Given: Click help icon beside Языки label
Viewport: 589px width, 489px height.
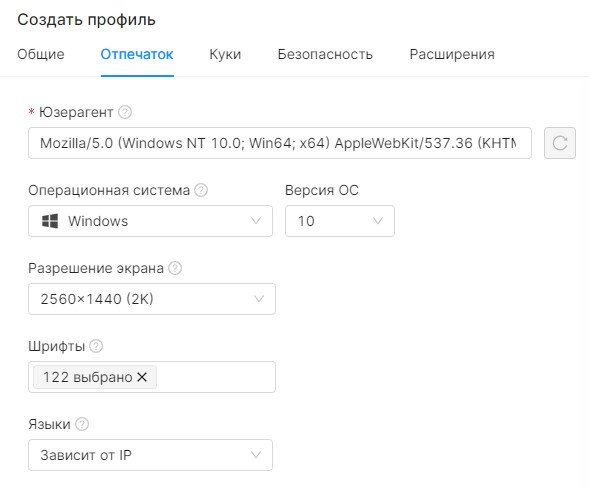Looking at the screenshot, I should [82, 424].
